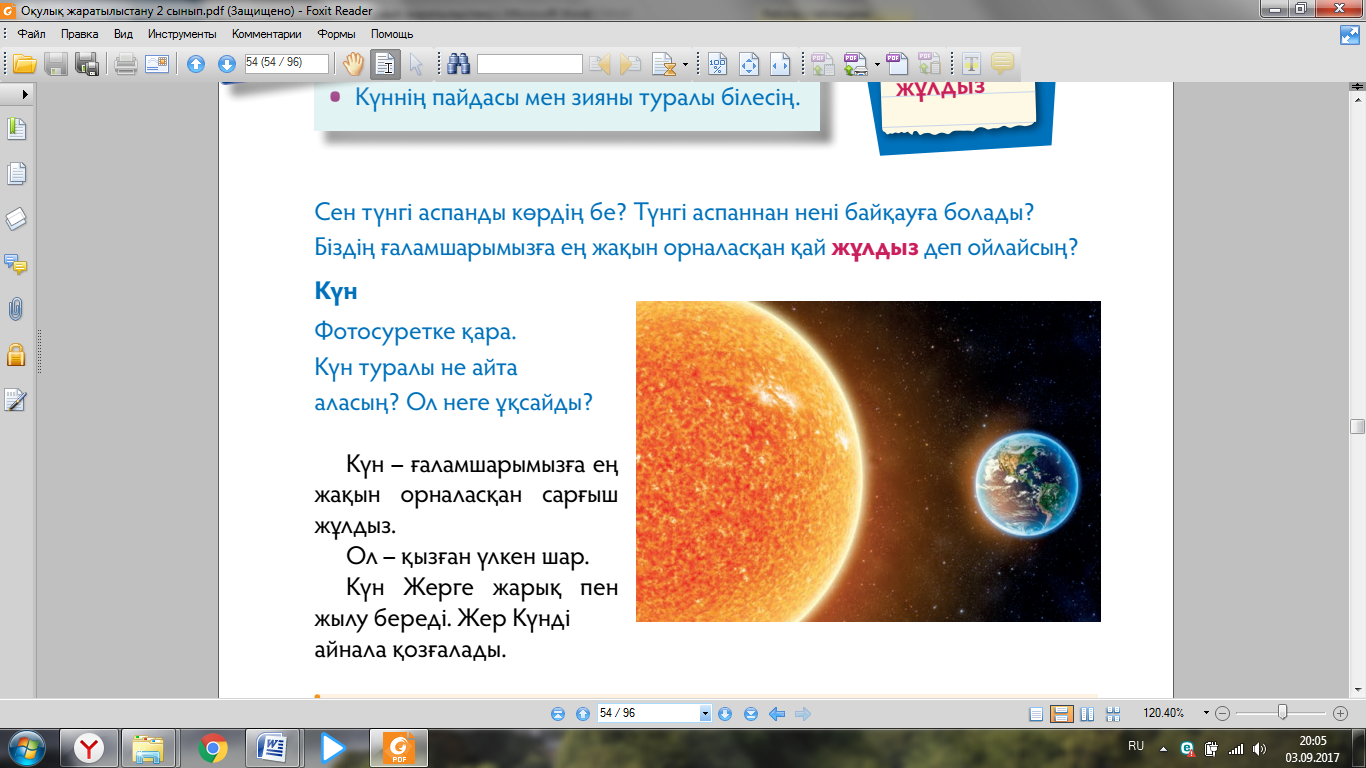Click the PDF printer creation icon

click(856, 64)
